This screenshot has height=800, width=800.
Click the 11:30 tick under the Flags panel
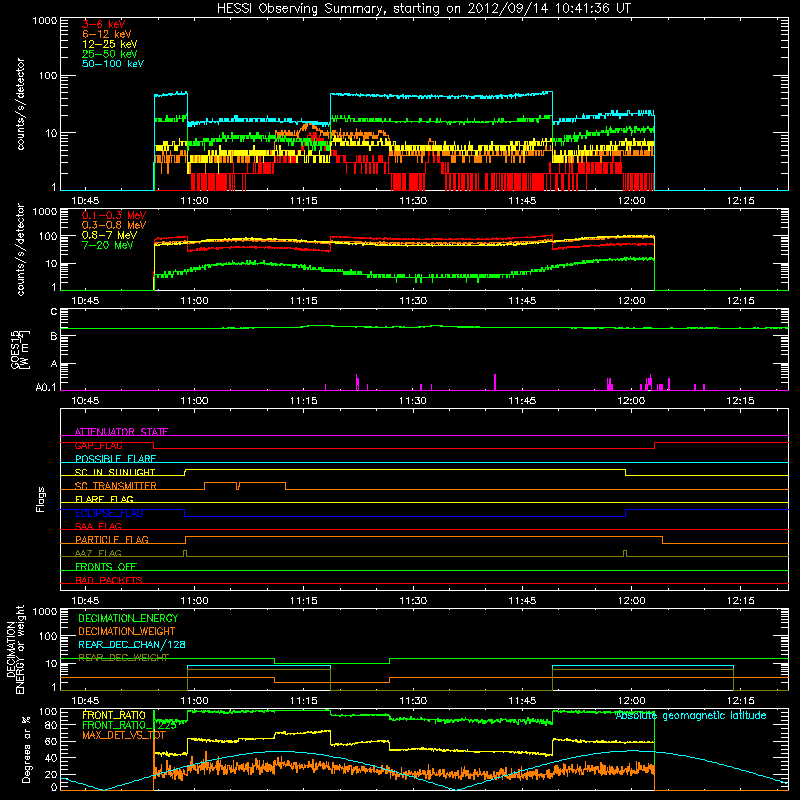413,601
